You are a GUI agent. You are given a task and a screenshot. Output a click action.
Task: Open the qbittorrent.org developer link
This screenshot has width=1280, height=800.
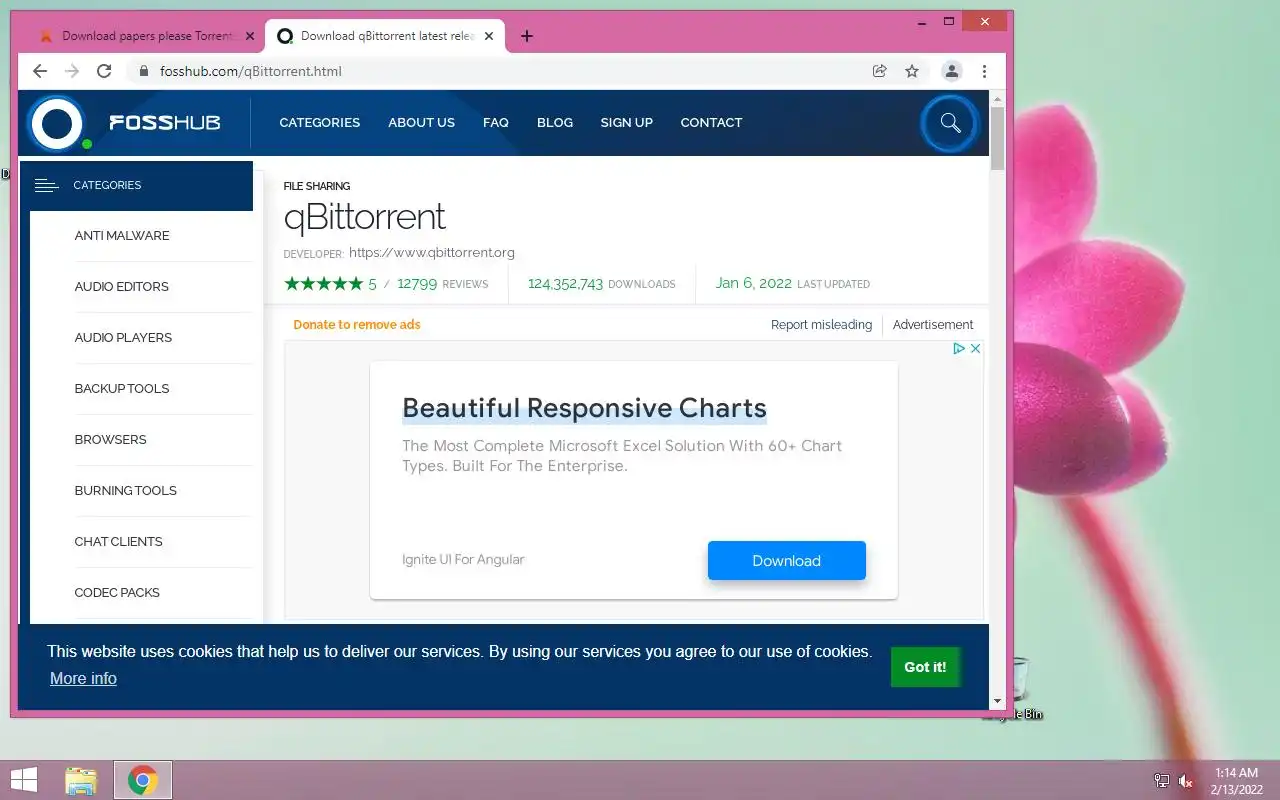point(432,253)
